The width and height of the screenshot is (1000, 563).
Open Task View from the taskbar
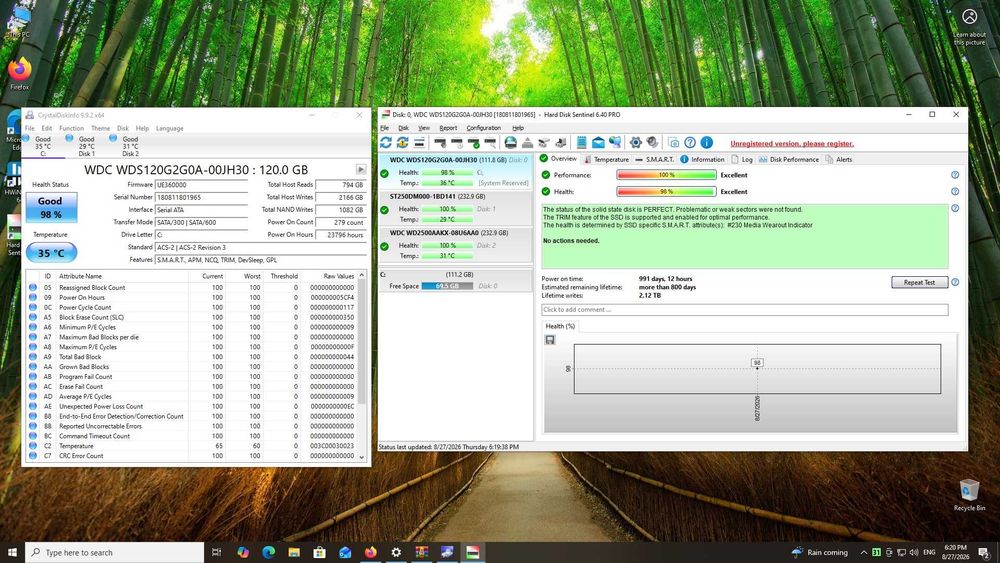click(216, 552)
